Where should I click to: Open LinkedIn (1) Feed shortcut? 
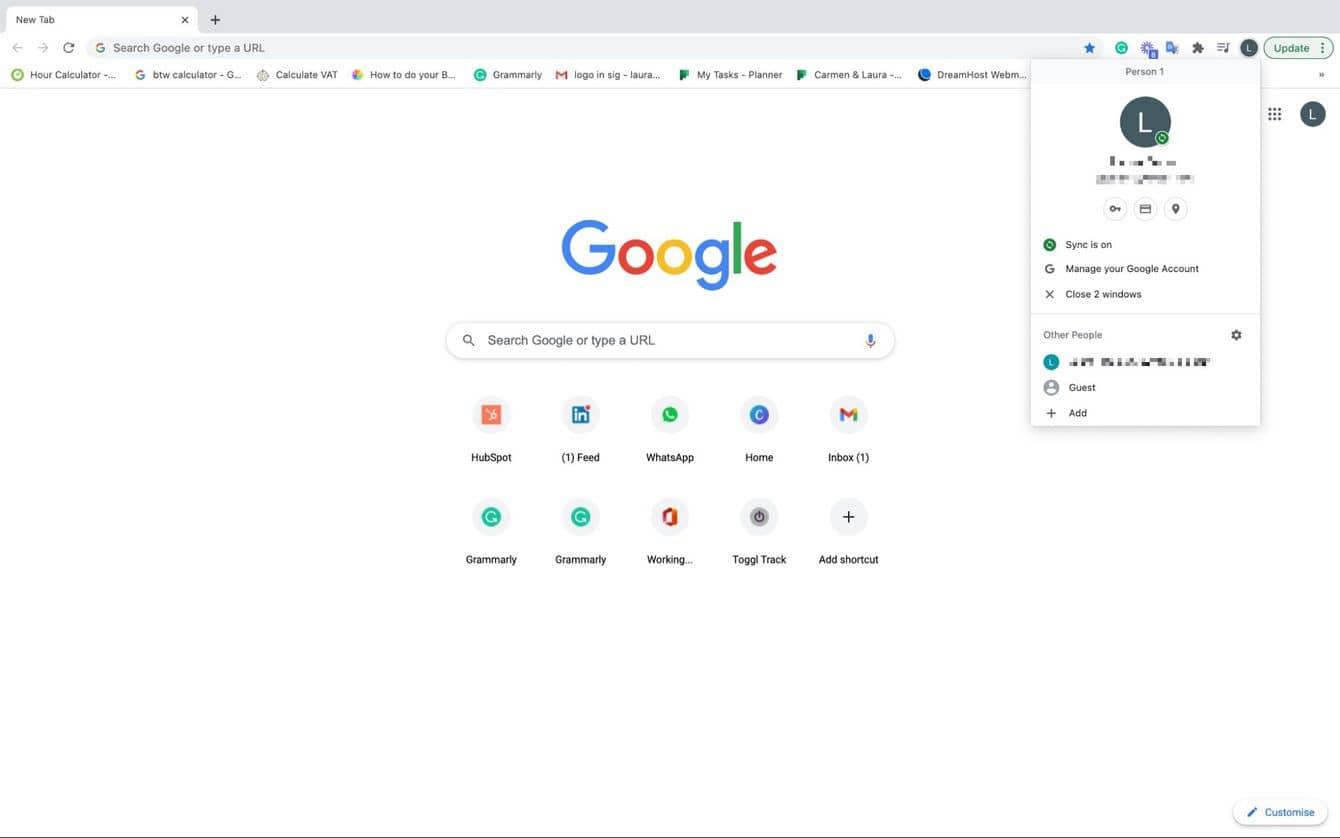580,430
